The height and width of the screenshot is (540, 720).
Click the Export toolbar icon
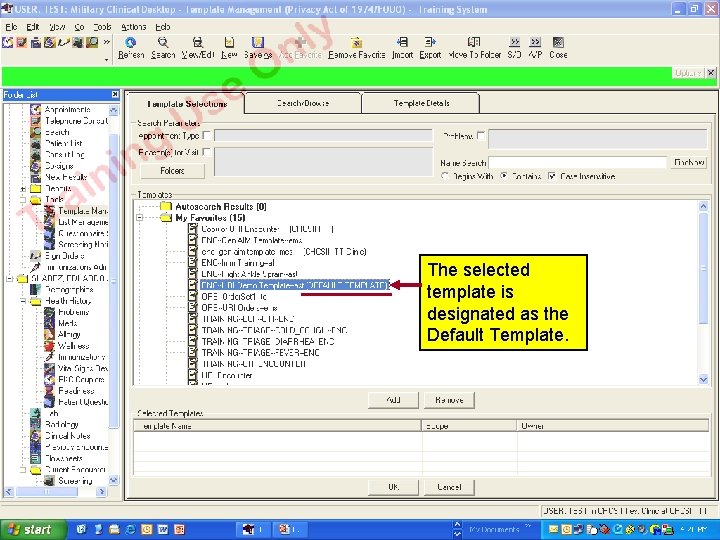pos(430,48)
